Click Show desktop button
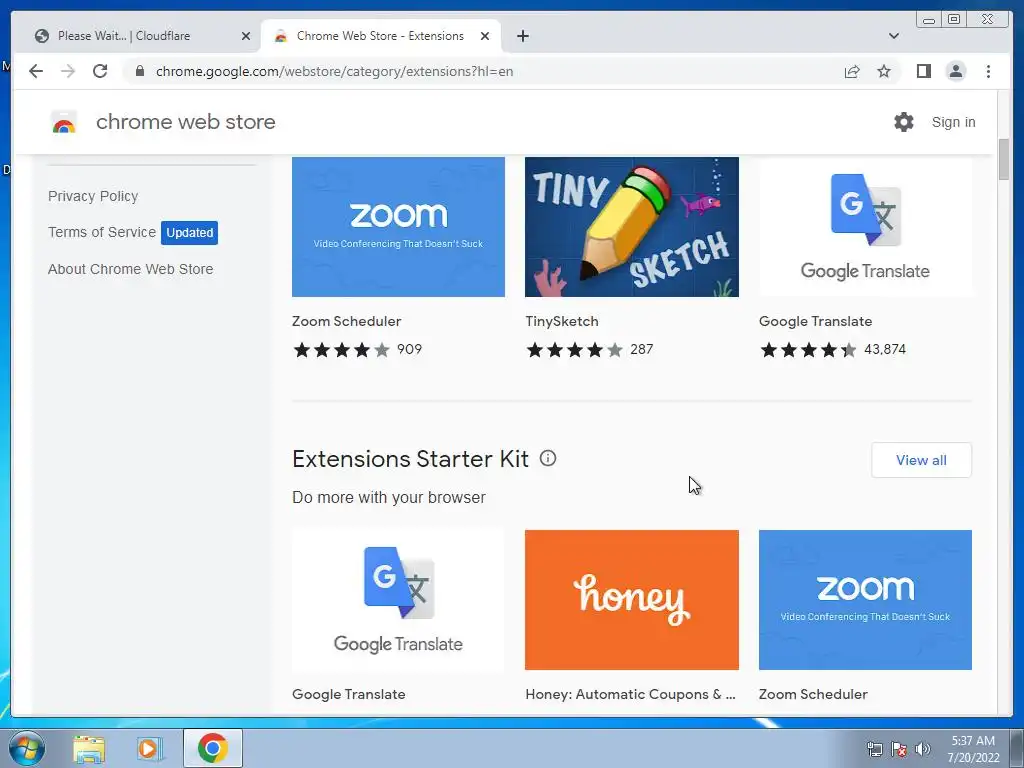The width and height of the screenshot is (1024, 768). point(1017,748)
